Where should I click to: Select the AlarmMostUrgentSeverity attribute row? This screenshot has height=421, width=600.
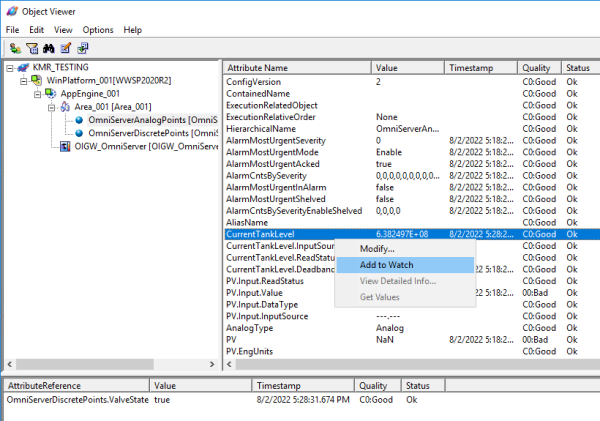click(x=412, y=140)
